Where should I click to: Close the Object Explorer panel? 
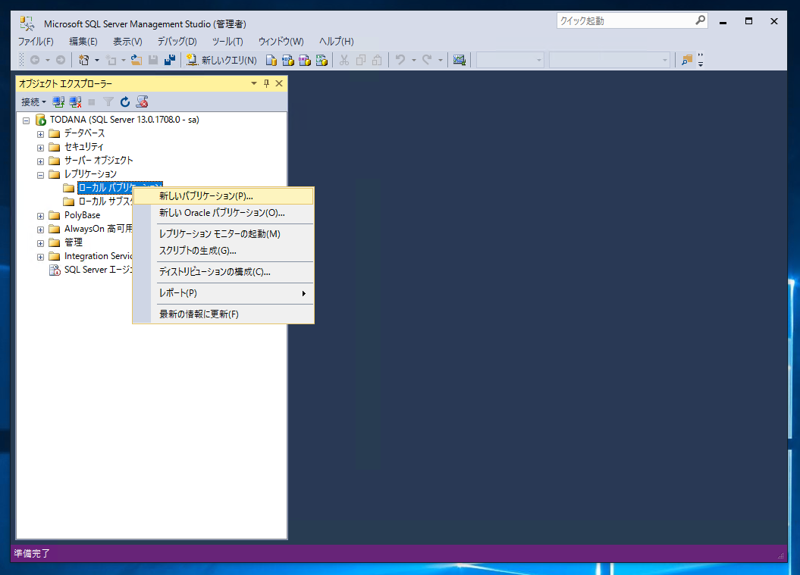tap(279, 83)
